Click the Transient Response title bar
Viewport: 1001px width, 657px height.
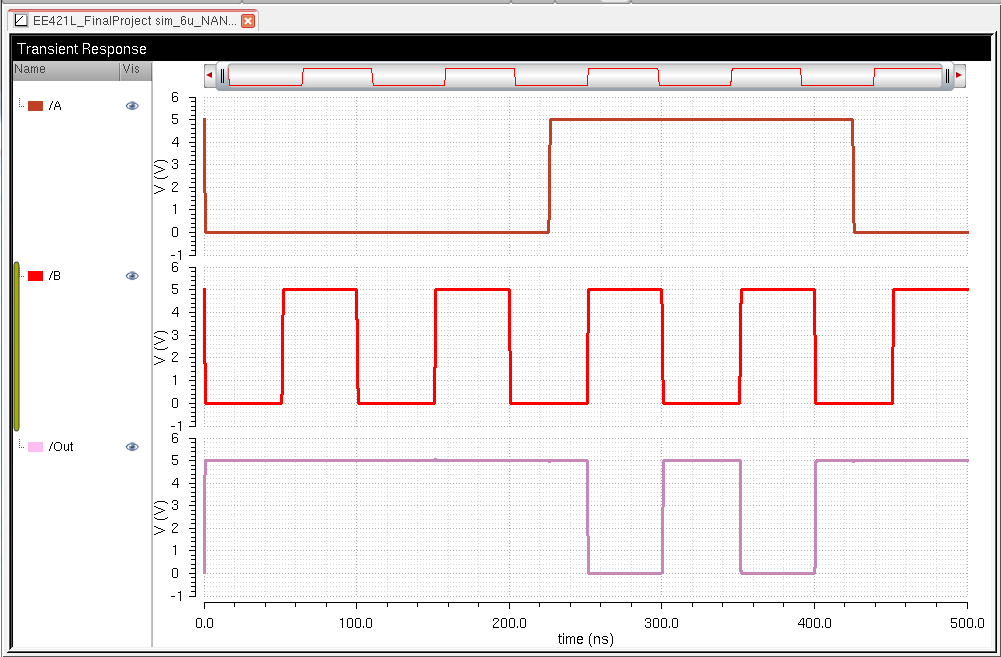(500, 48)
